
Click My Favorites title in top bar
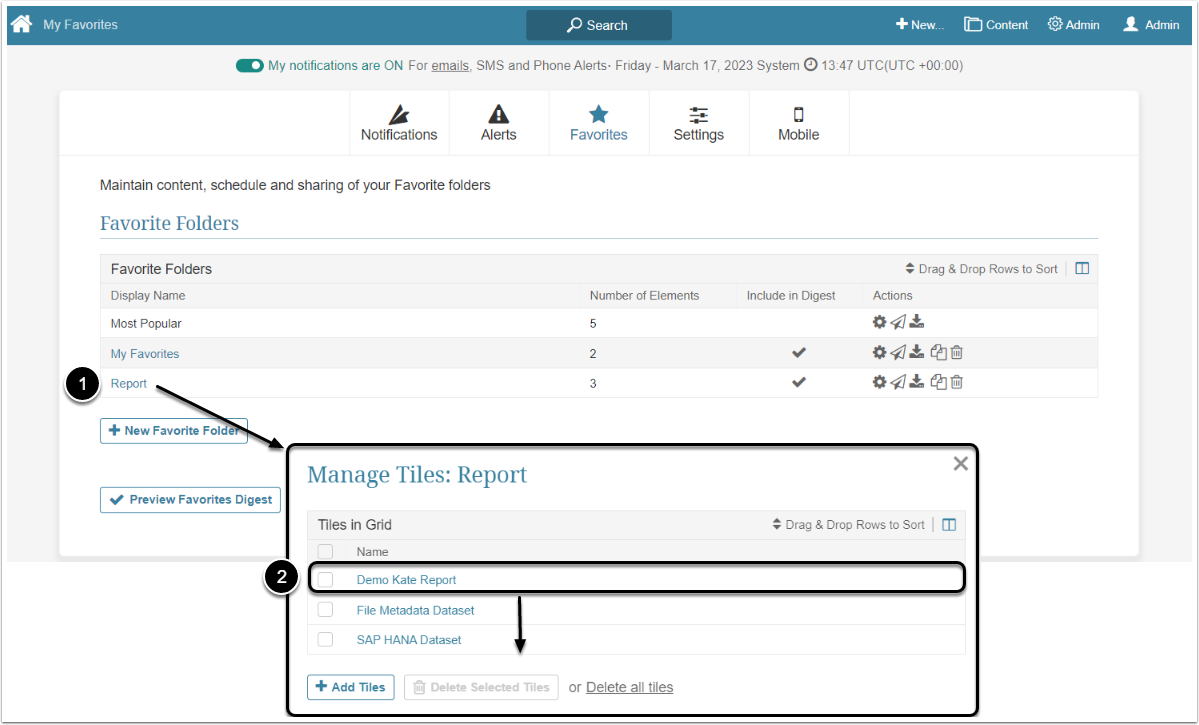pos(80,24)
